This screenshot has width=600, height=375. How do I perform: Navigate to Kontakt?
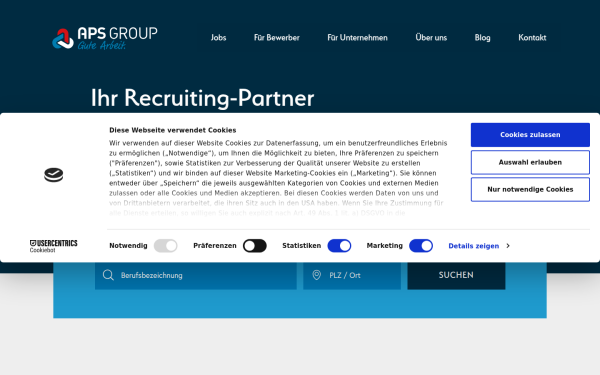click(532, 38)
